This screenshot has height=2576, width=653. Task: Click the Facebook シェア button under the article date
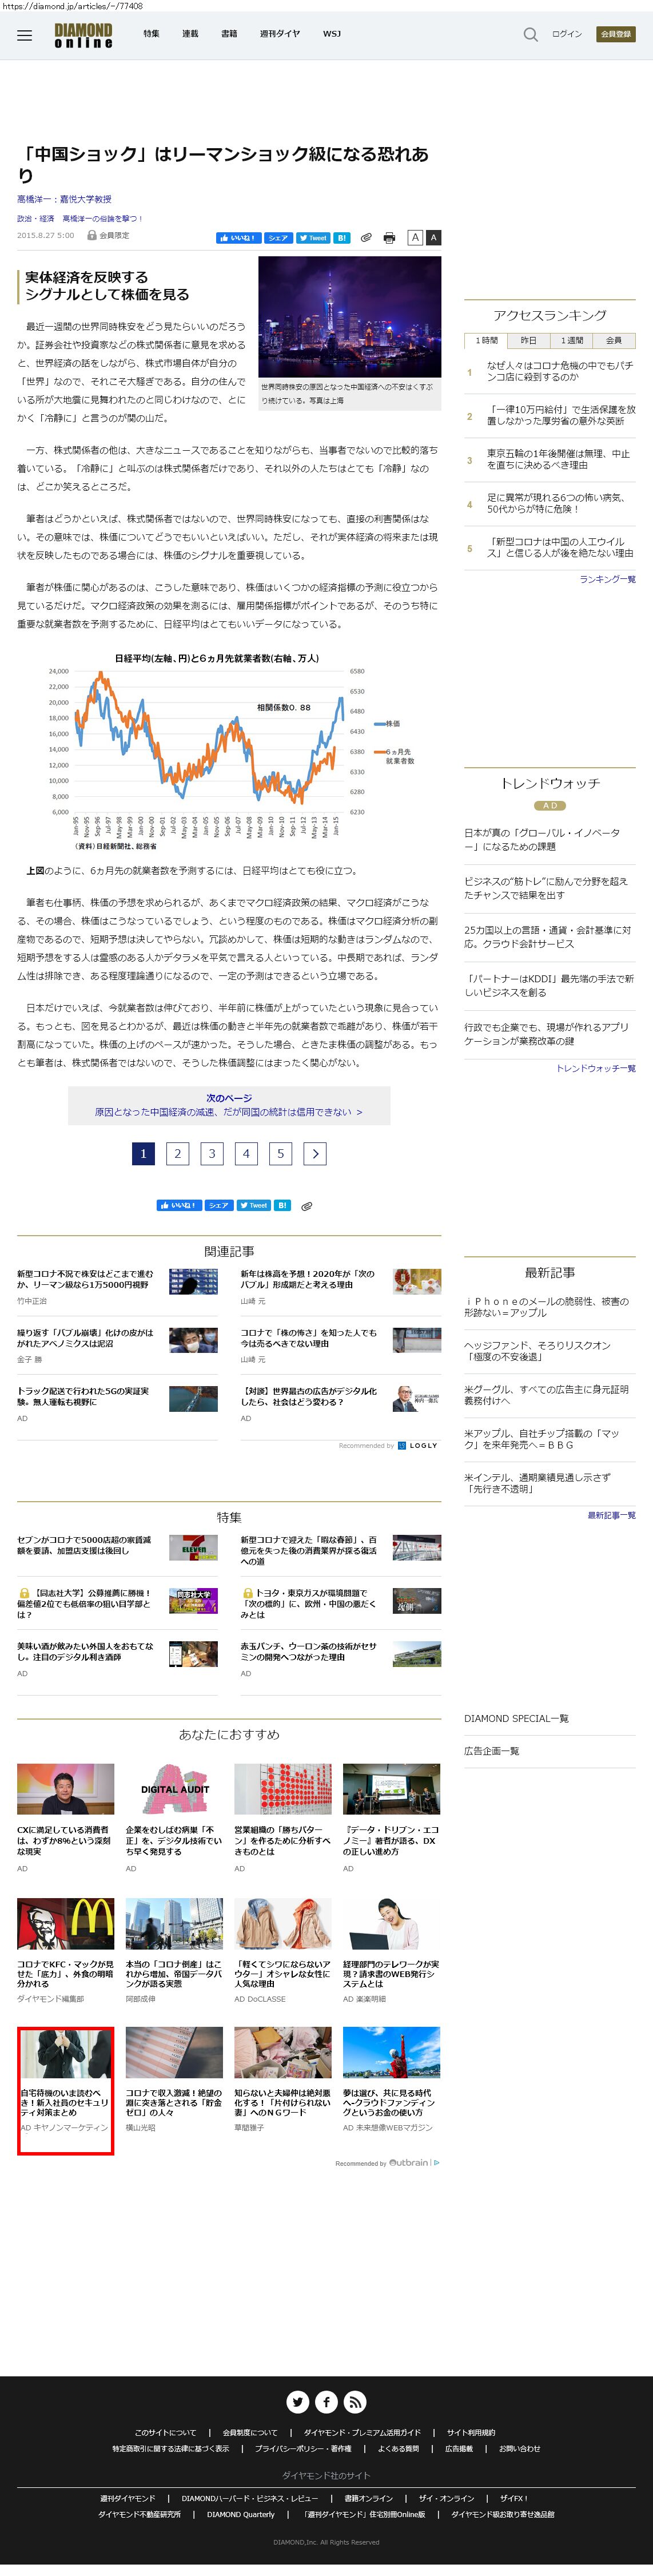tap(278, 238)
